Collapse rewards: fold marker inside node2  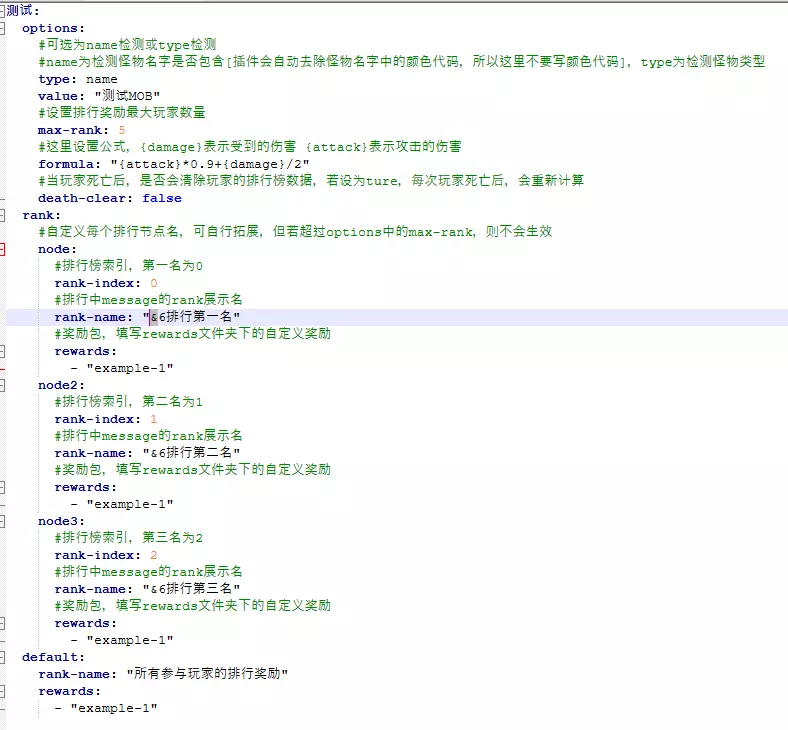coord(2,487)
